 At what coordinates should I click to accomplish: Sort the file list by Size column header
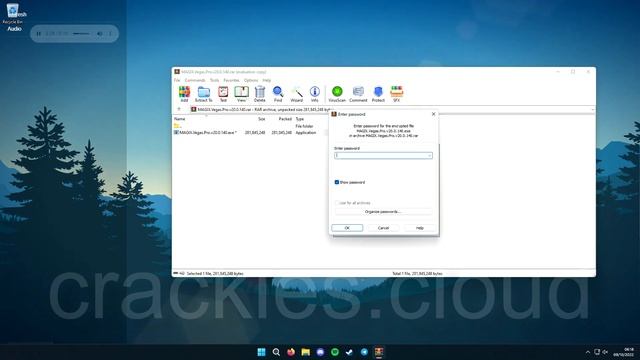click(262, 119)
